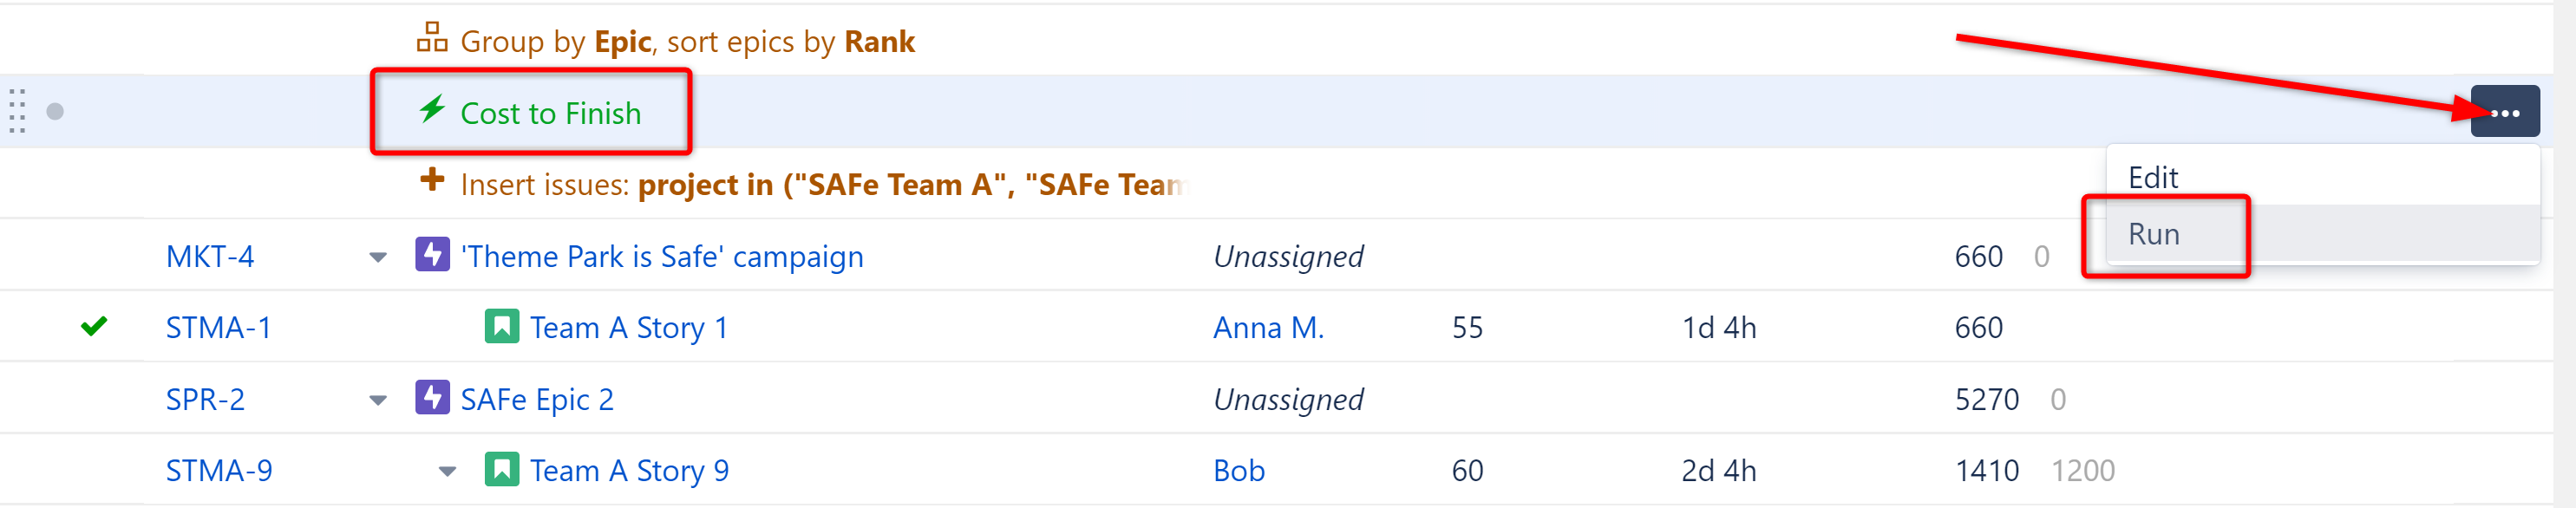Open 'Theme Park is Safe' campaign issue
2576x508 pixels.
661,256
